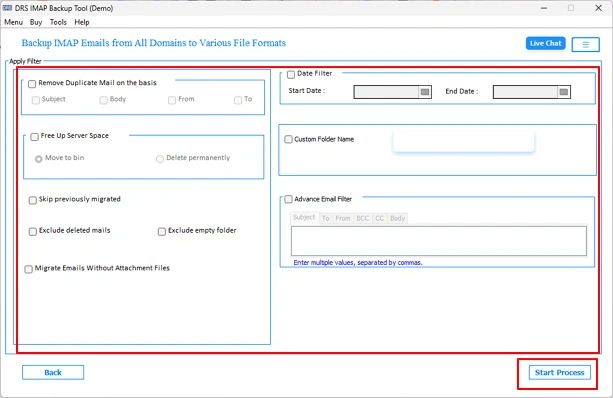Toggle the Date Filter checkbox

coord(291,74)
